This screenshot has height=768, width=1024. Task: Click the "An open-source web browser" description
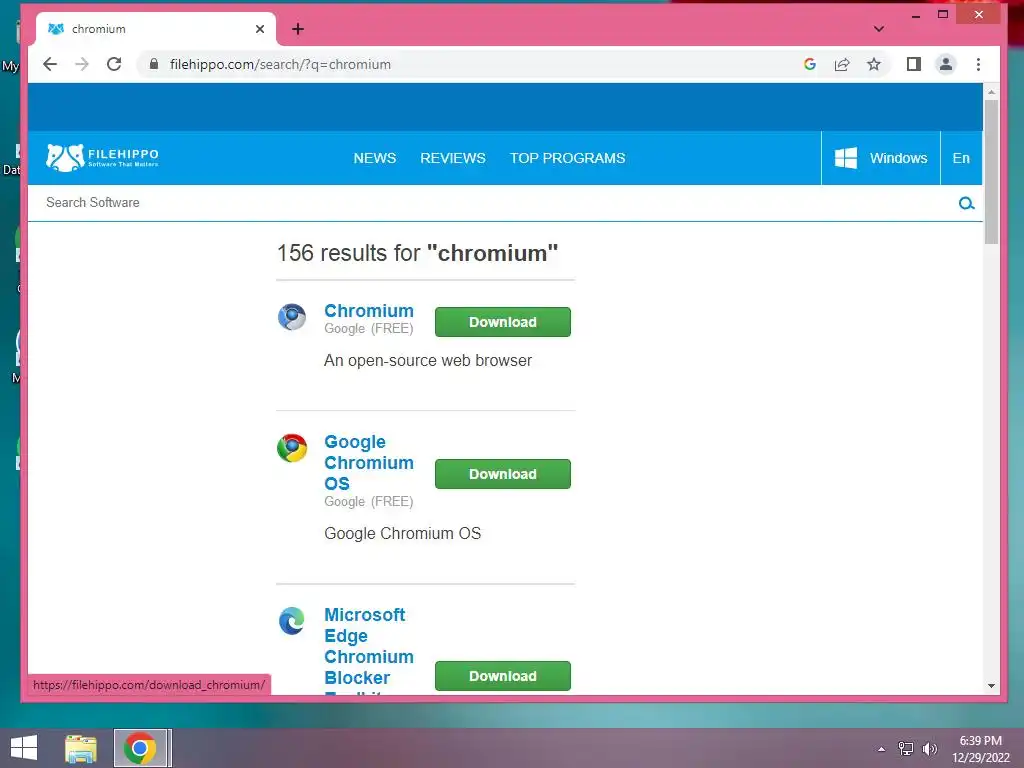click(428, 360)
